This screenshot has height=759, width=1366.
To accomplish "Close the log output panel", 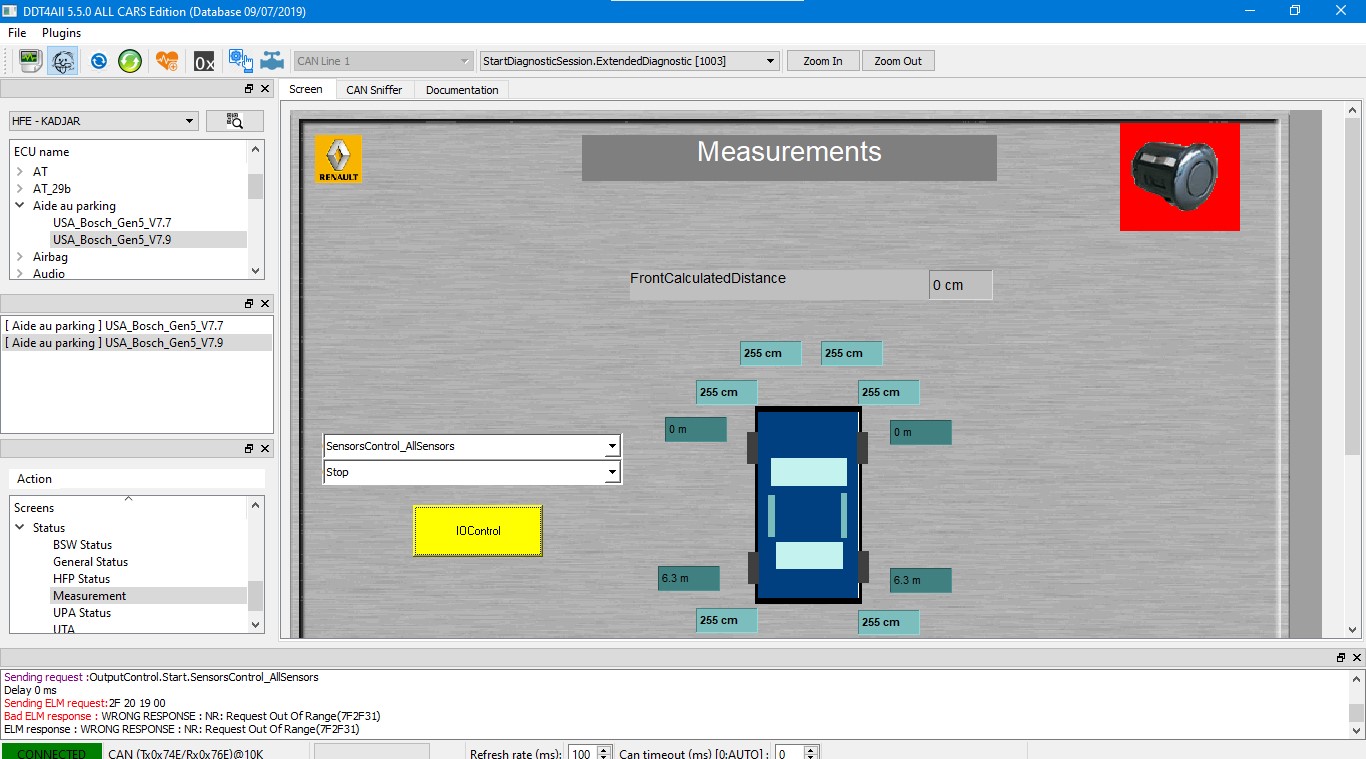I will pyautogui.click(x=1357, y=657).
